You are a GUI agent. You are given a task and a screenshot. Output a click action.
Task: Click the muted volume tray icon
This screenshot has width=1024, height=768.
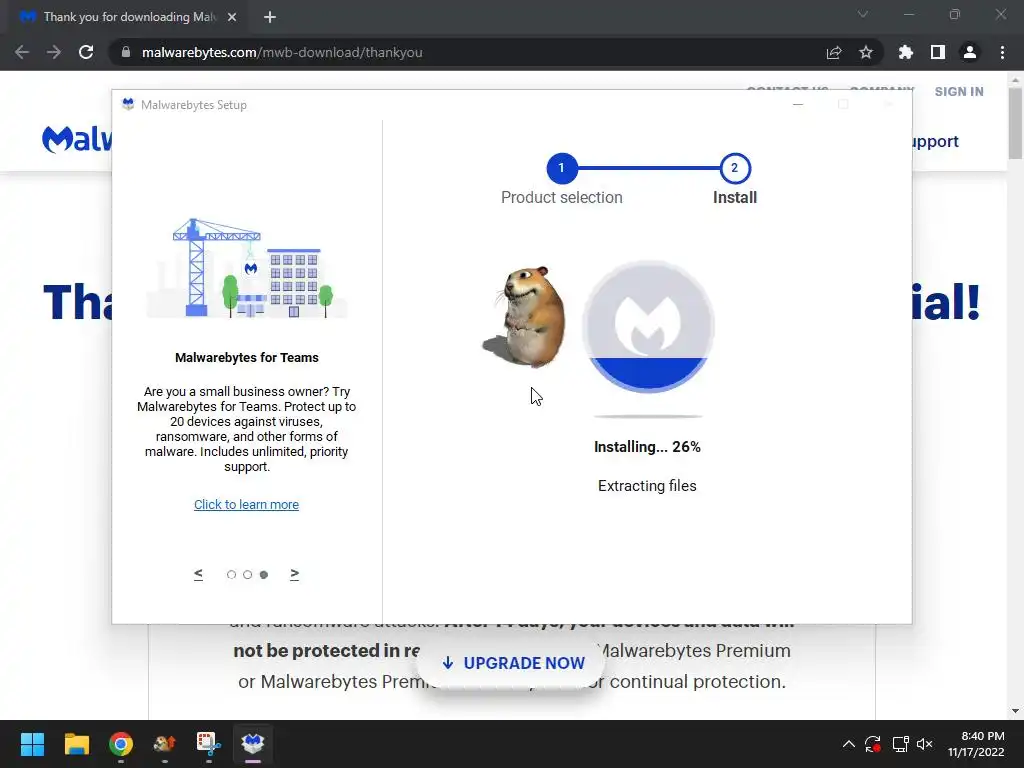click(x=925, y=744)
